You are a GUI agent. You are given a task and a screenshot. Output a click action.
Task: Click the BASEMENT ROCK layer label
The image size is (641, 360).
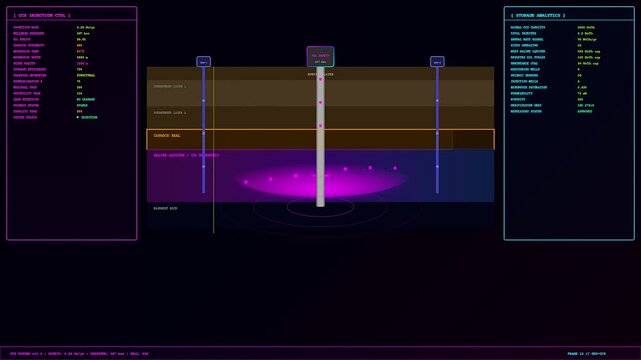(x=166, y=208)
